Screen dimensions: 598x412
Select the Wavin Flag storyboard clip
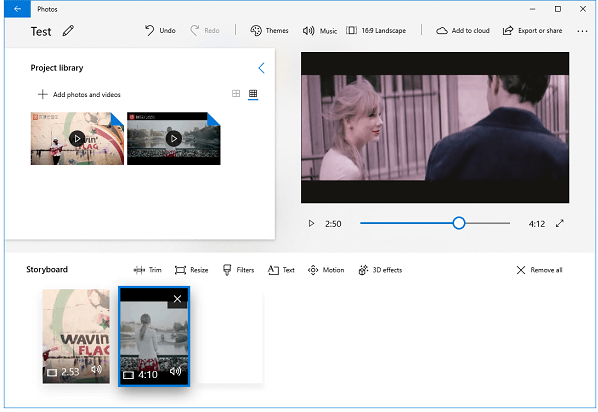point(76,336)
